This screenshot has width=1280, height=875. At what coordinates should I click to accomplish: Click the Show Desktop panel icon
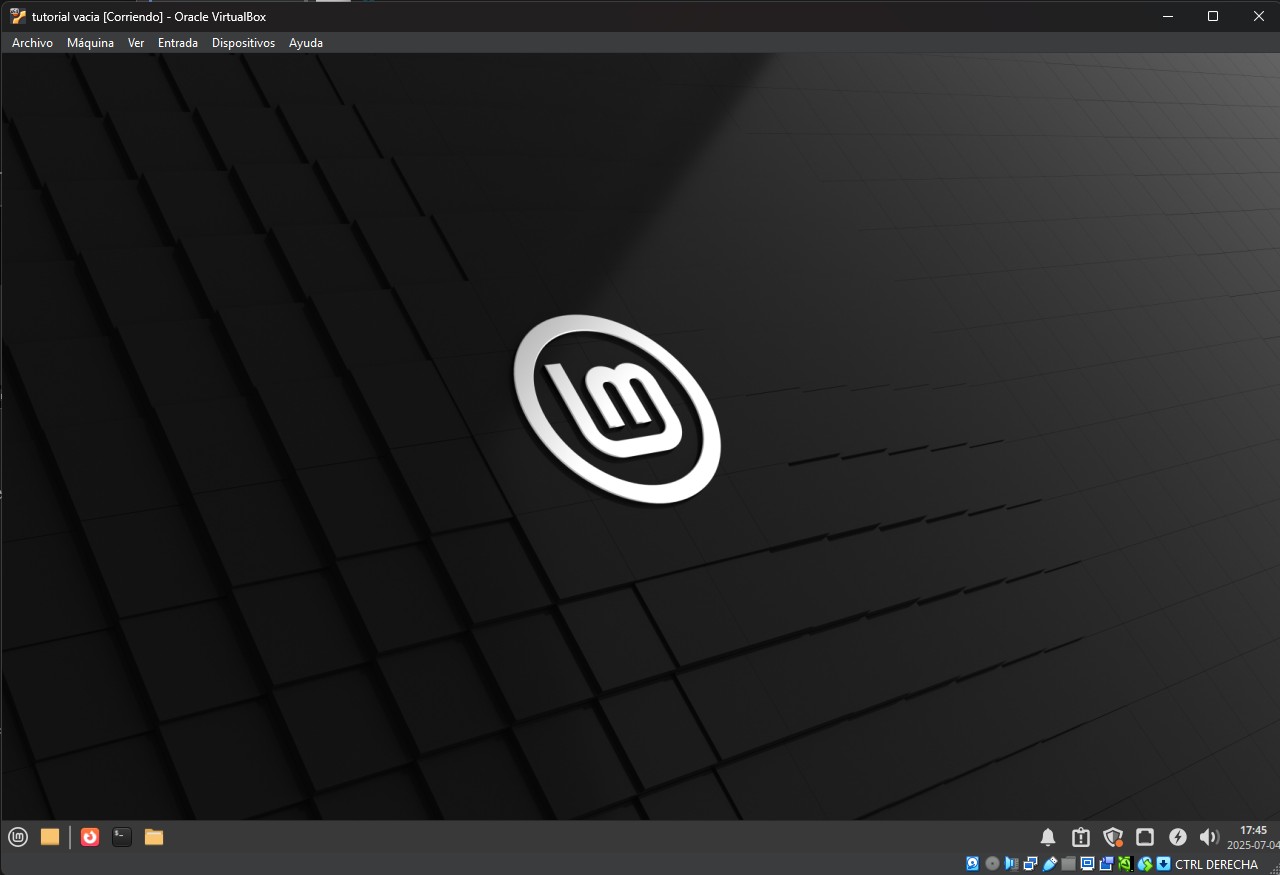[50, 837]
